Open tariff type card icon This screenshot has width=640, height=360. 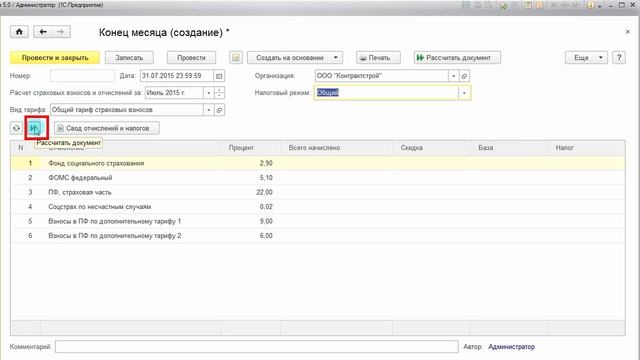(219, 110)
